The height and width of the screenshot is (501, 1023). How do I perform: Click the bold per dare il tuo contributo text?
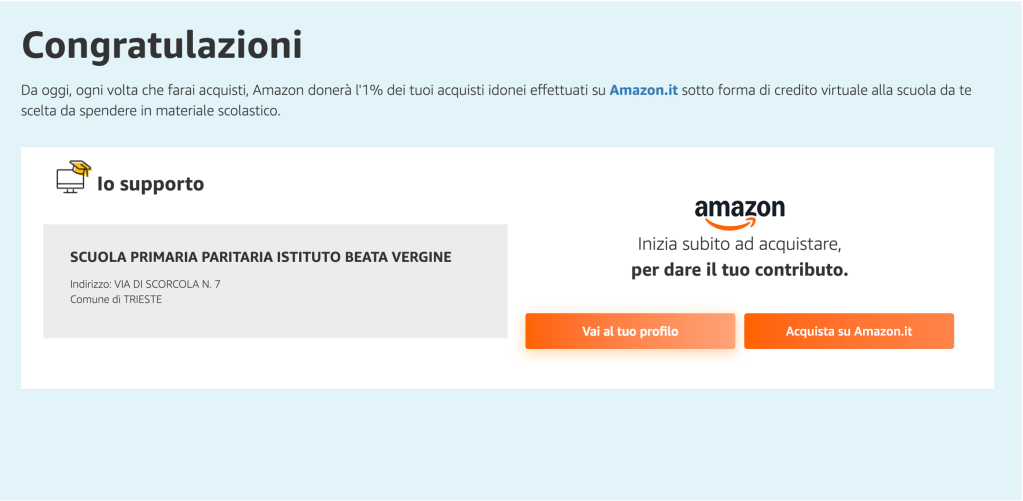[x=739, y=270]
